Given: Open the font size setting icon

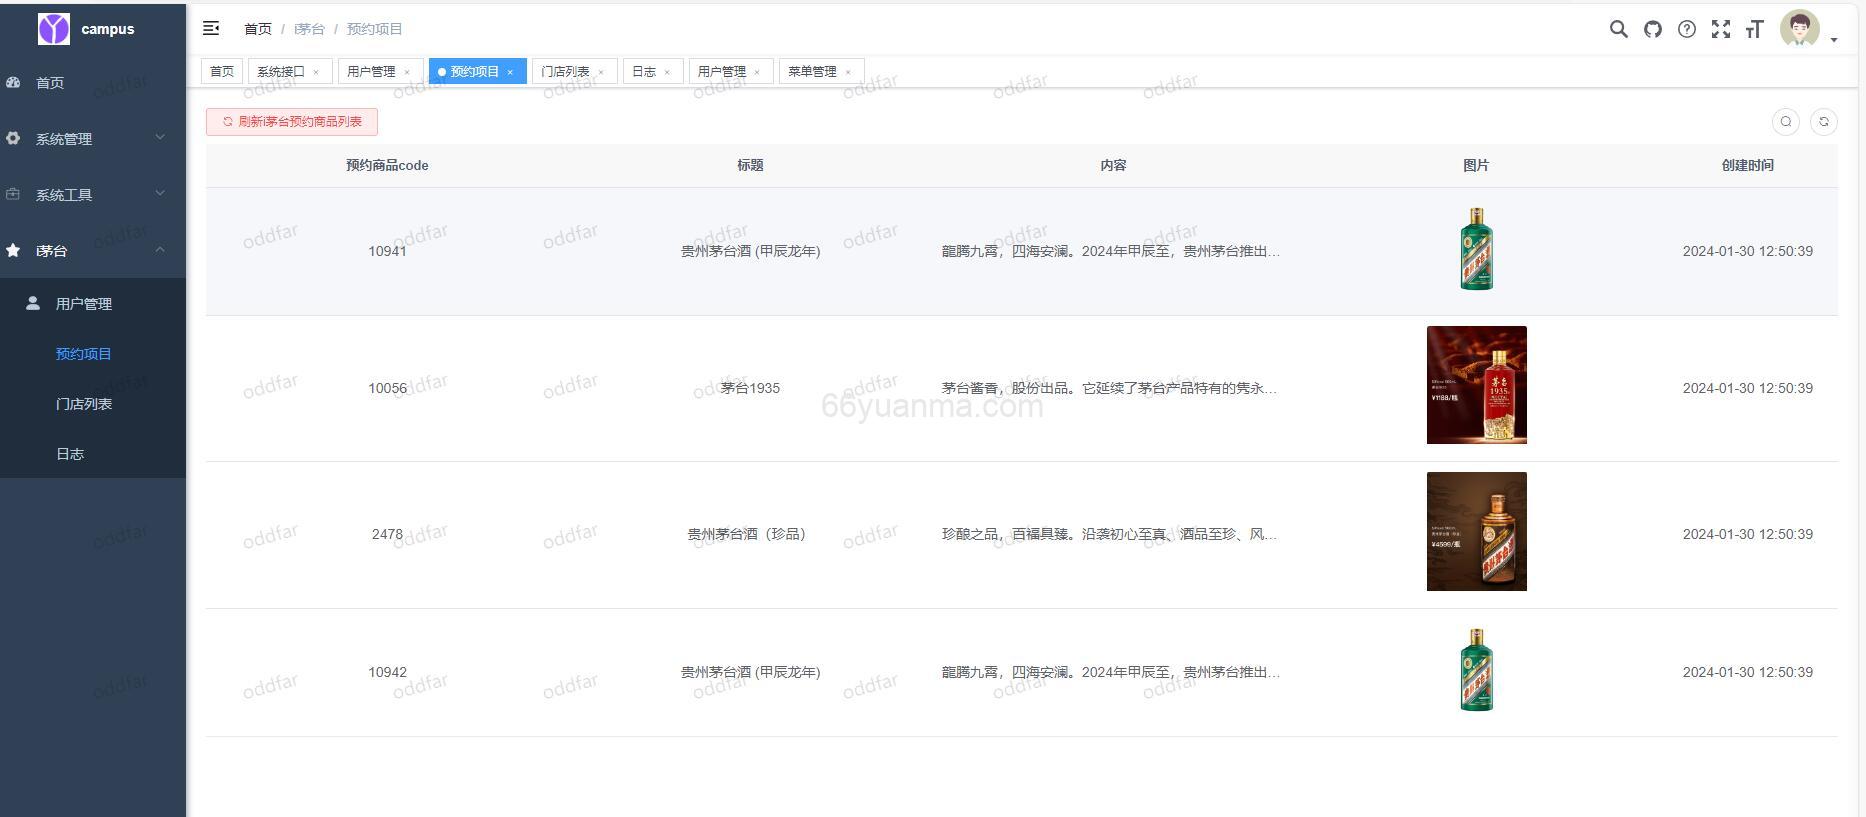Looking at the screenshot, I should pos(1754,29).
